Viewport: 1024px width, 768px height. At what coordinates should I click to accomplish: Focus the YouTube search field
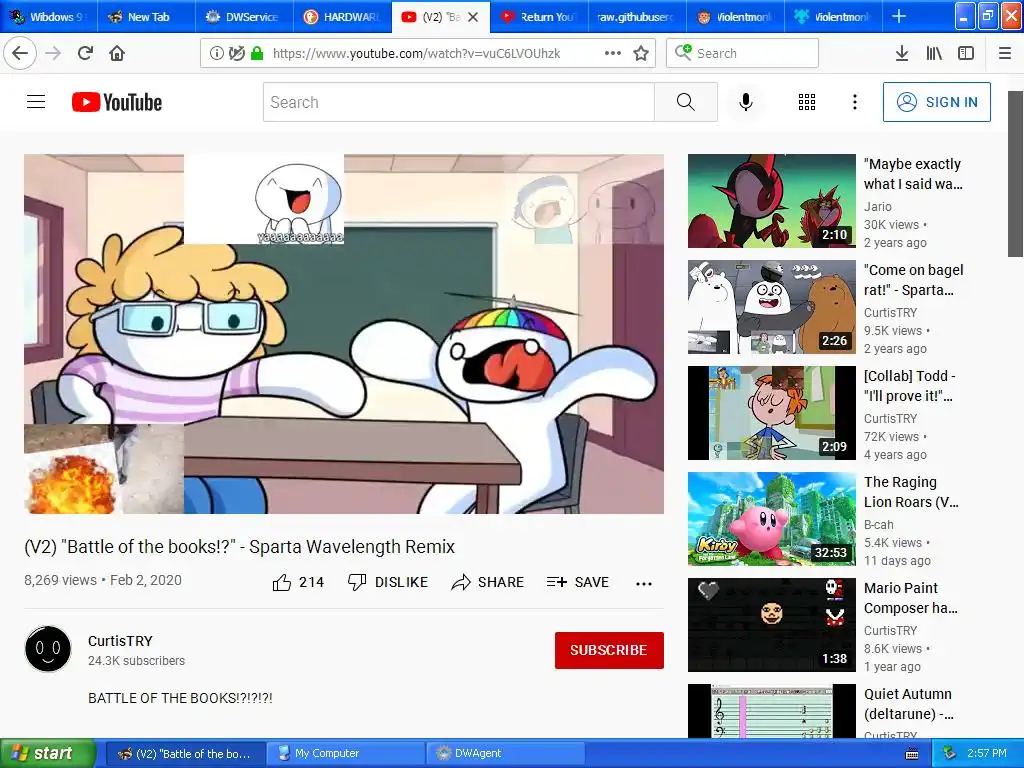click(x=458, y=102)
